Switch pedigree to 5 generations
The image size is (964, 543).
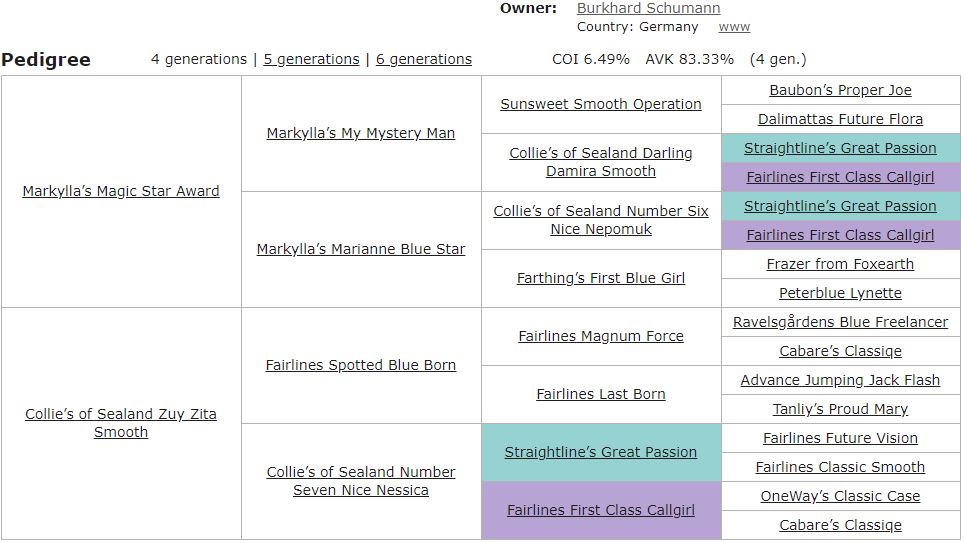[x=311, y=59]
